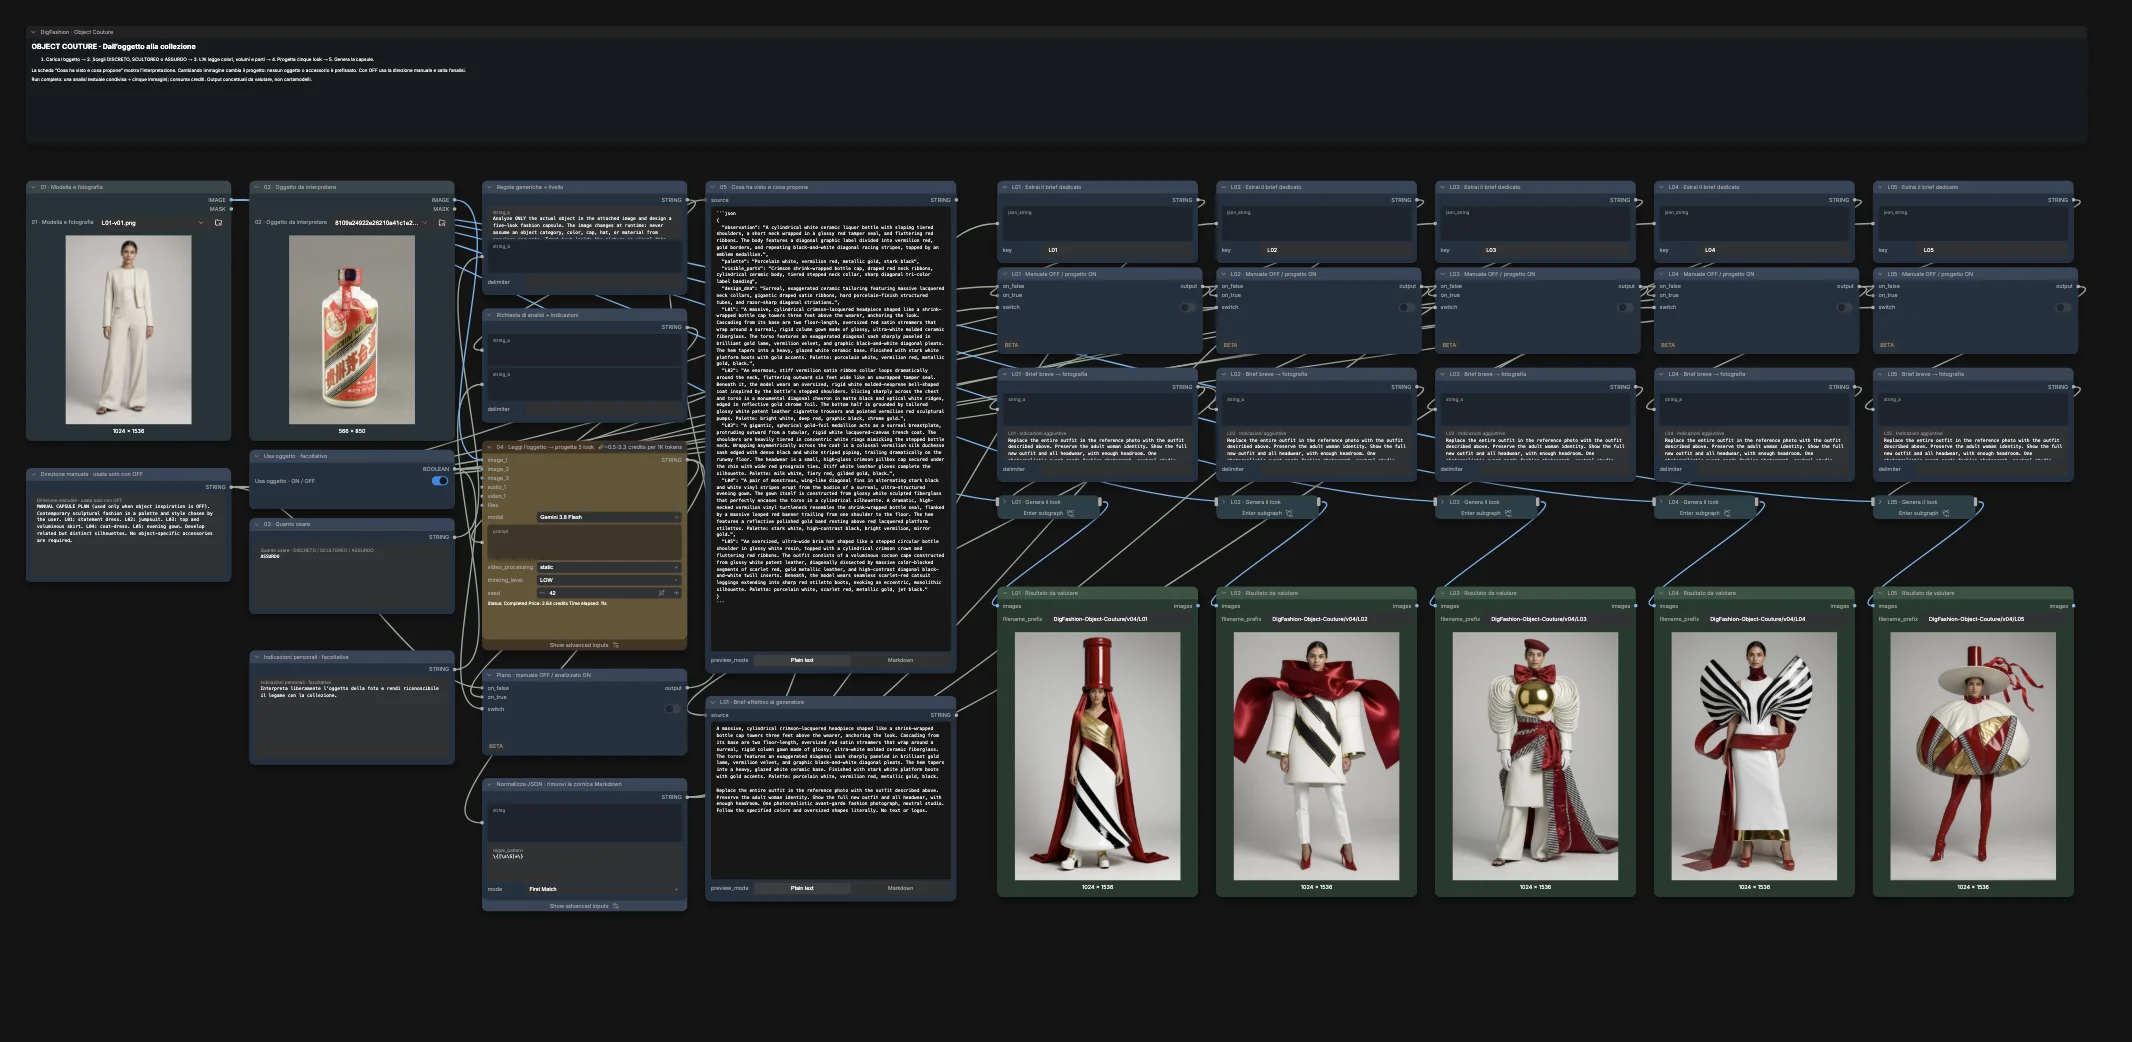Select Plain text tab in 05 Cosa ha visto node
This screenshot has width=2132, height=1042.
pos(802,660)
